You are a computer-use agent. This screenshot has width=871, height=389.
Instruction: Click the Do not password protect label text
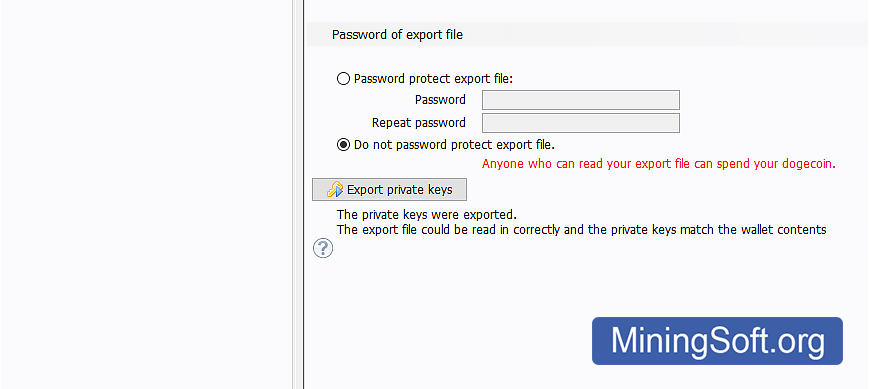tap(454, 145)
